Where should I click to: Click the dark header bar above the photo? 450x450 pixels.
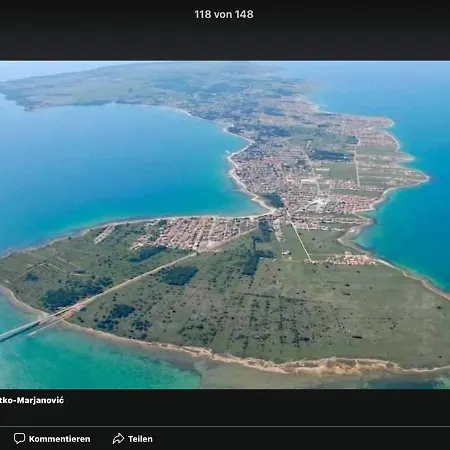coord(225,30)
